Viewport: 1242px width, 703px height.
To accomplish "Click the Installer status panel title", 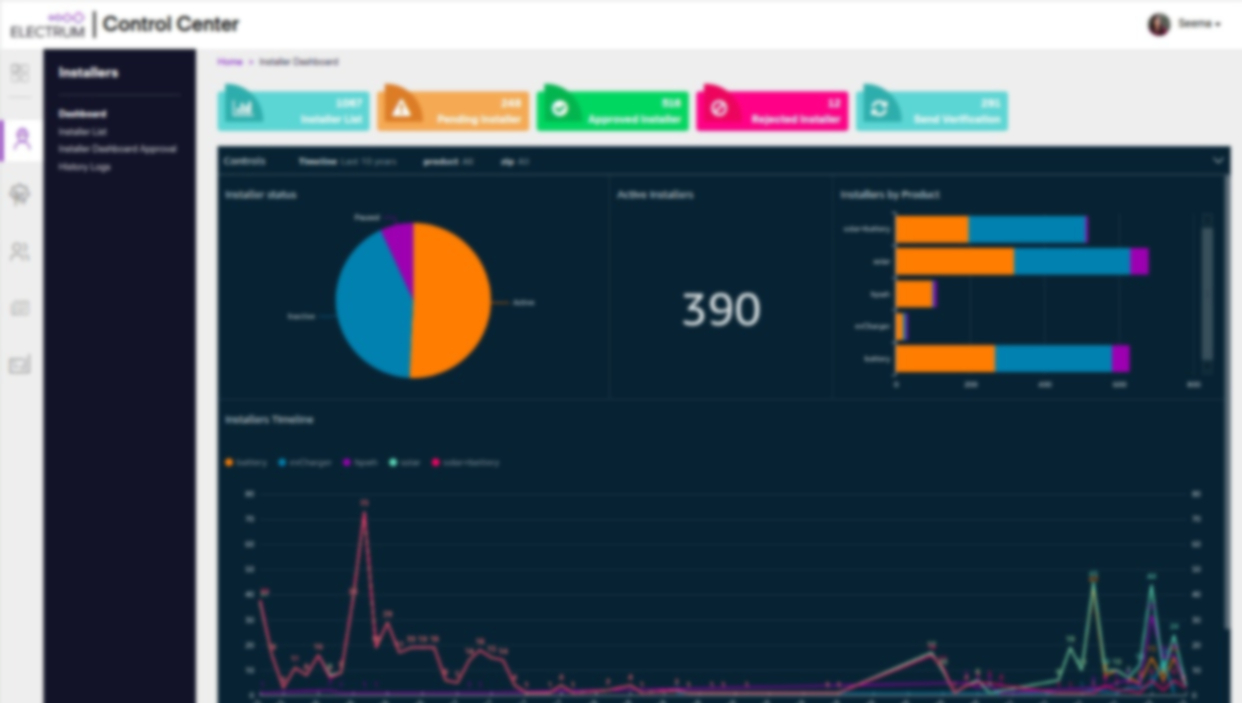I will click(261, 194).
